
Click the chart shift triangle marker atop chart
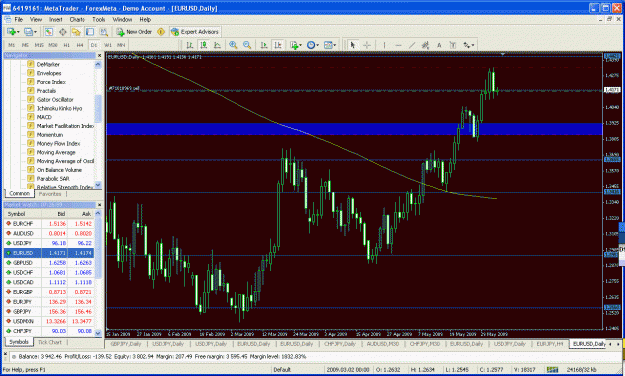[503, 54]
